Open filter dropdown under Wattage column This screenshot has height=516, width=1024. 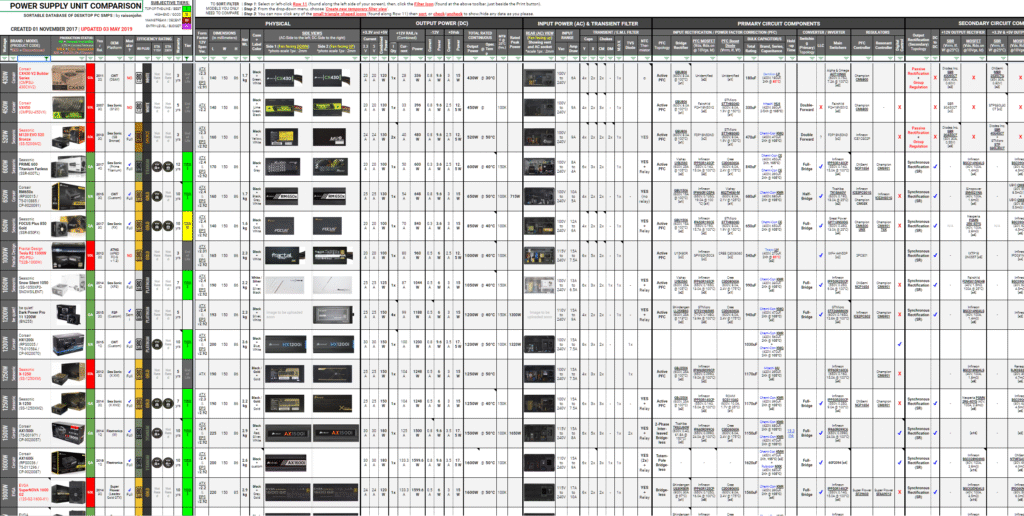[6, 60]
